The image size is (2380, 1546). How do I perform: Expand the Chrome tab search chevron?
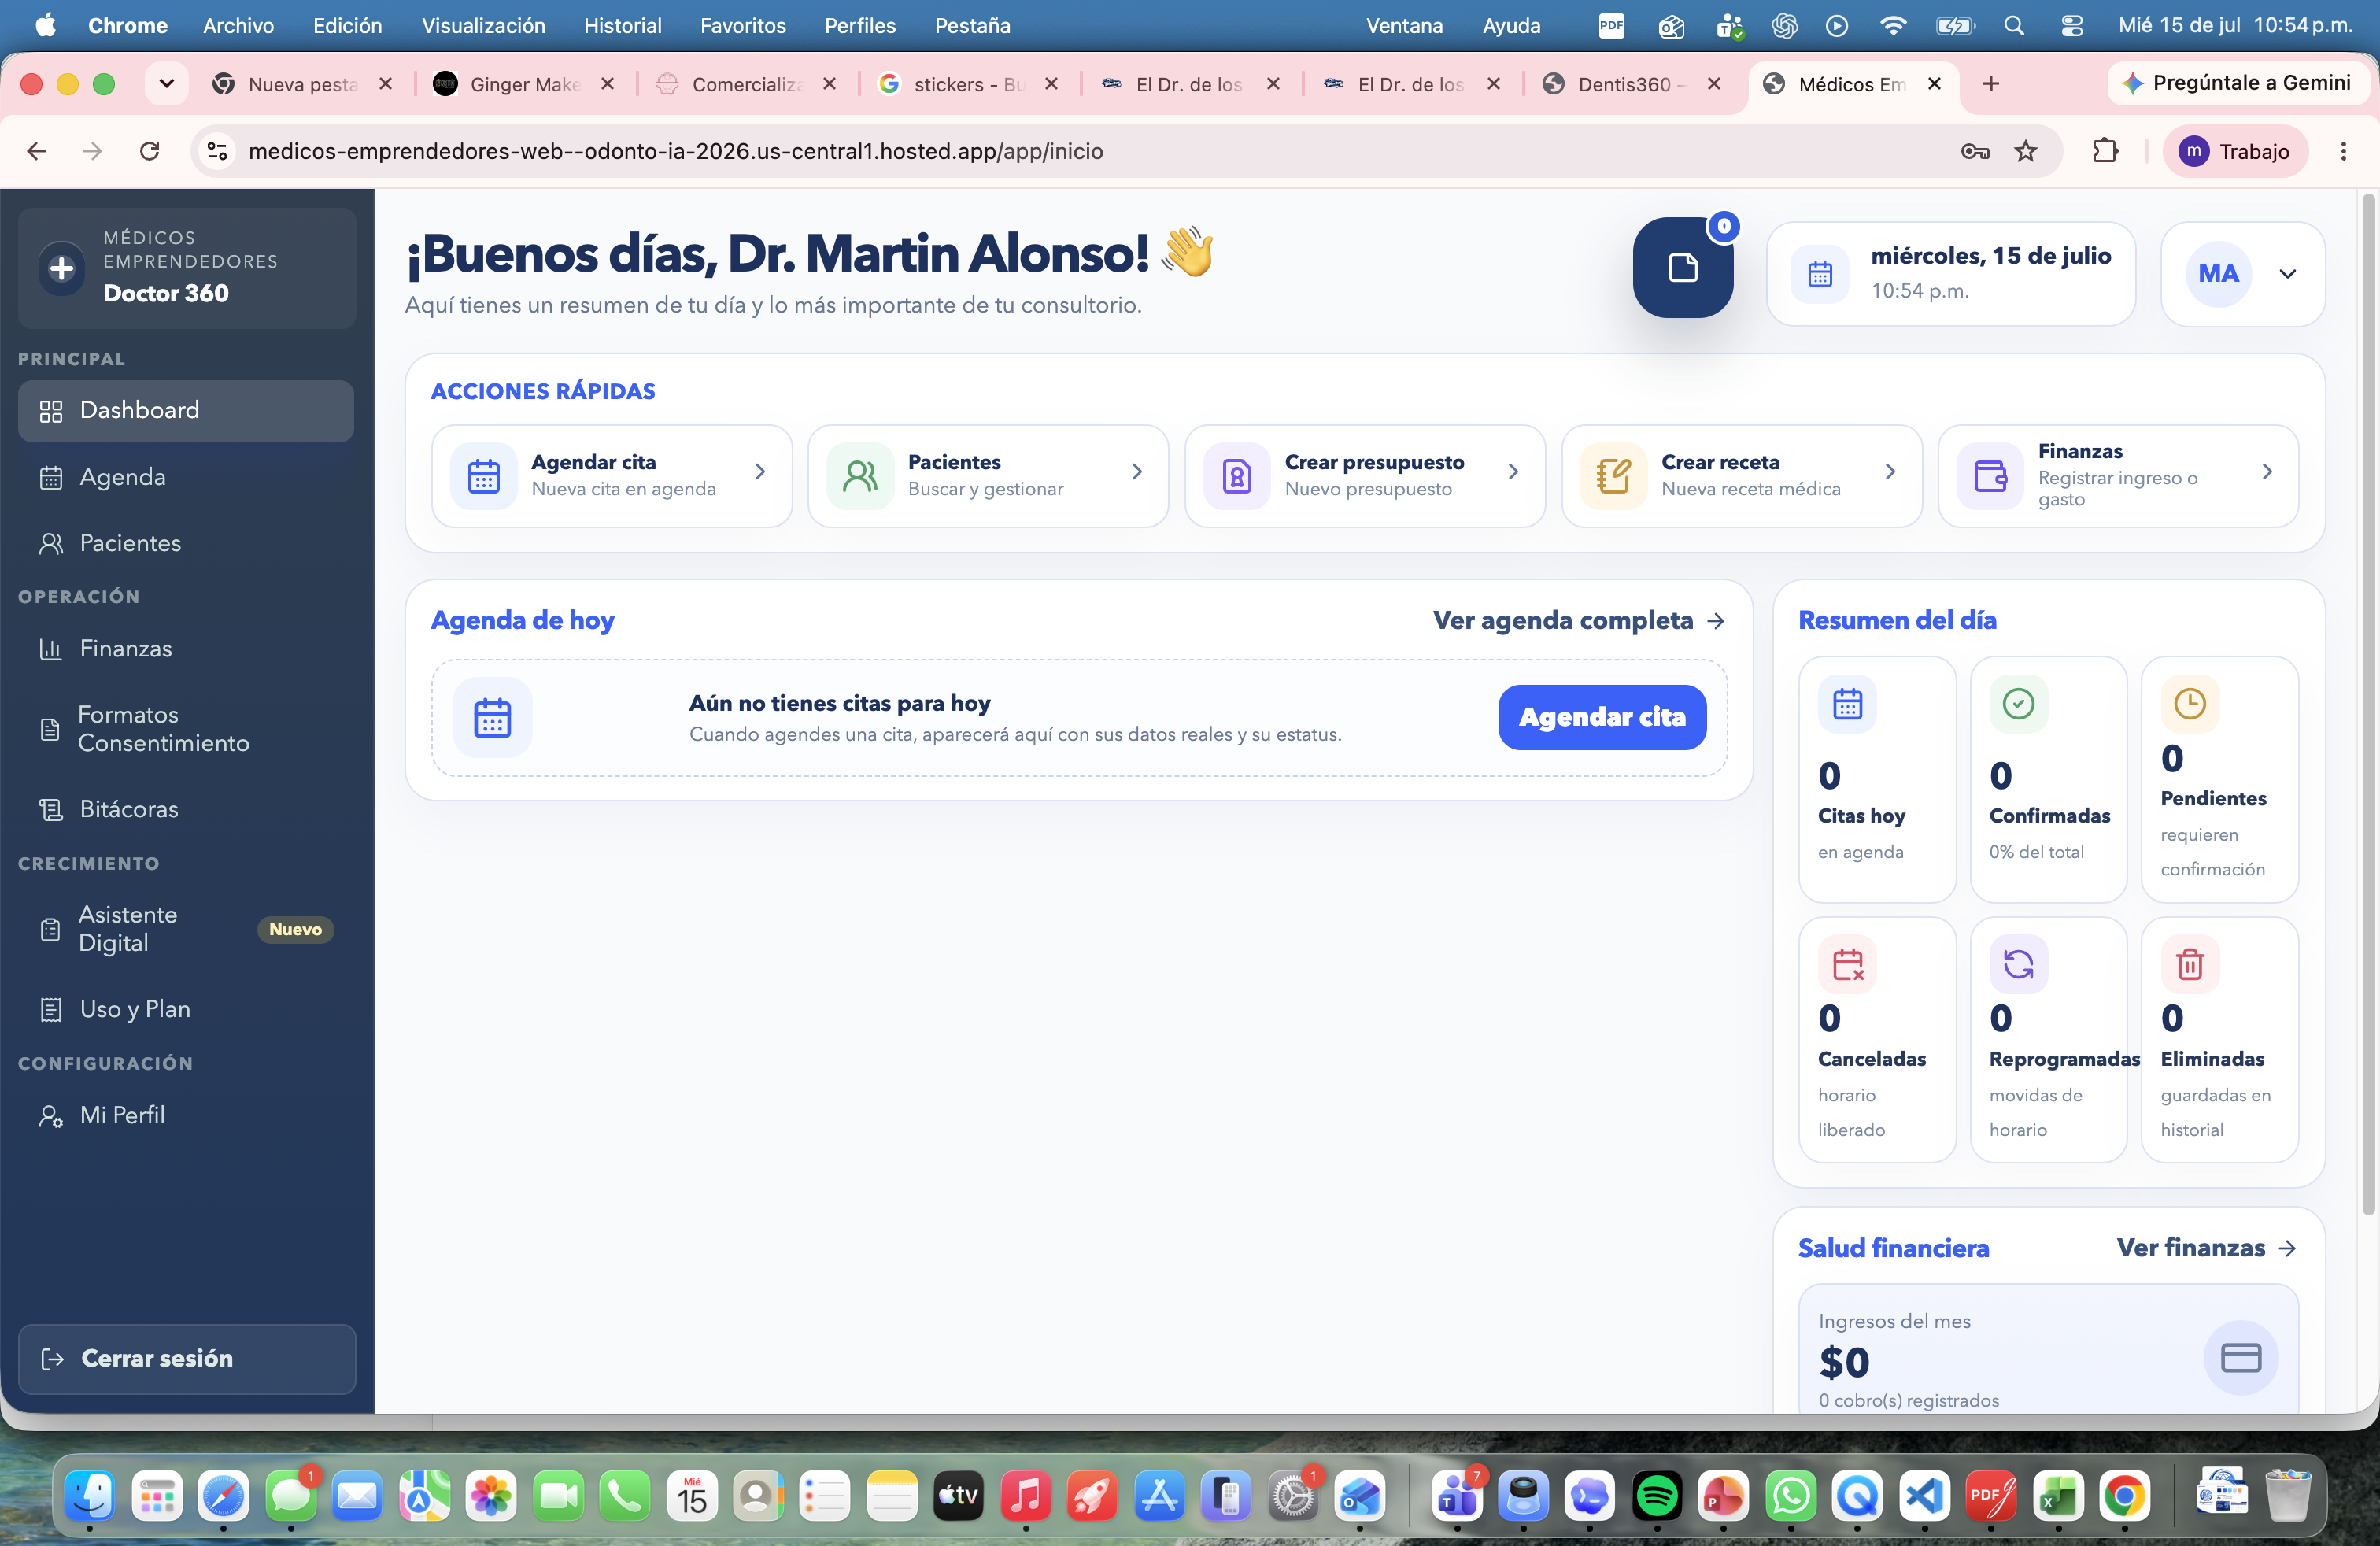(167, 84)
